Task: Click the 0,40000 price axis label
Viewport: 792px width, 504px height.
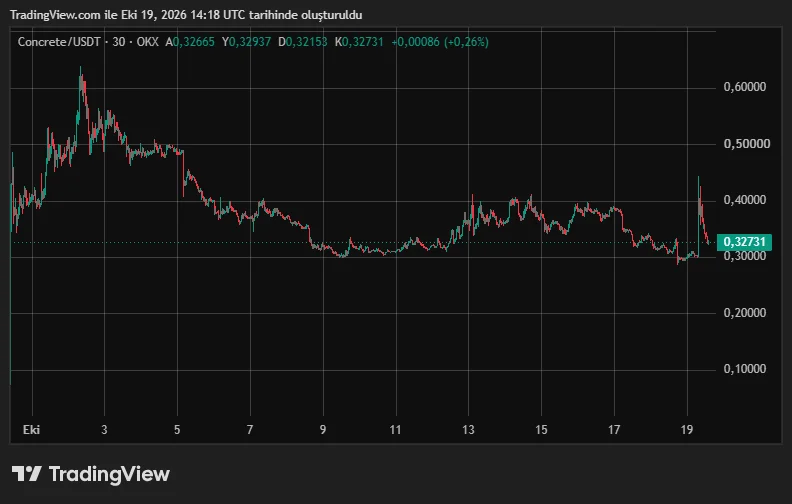Action: [745, 200]
